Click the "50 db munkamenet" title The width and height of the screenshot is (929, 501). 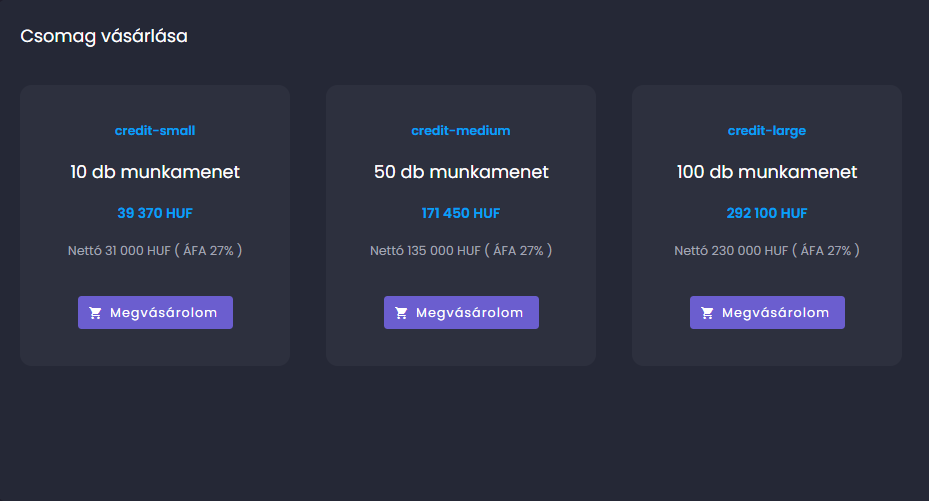click(461, 172)
